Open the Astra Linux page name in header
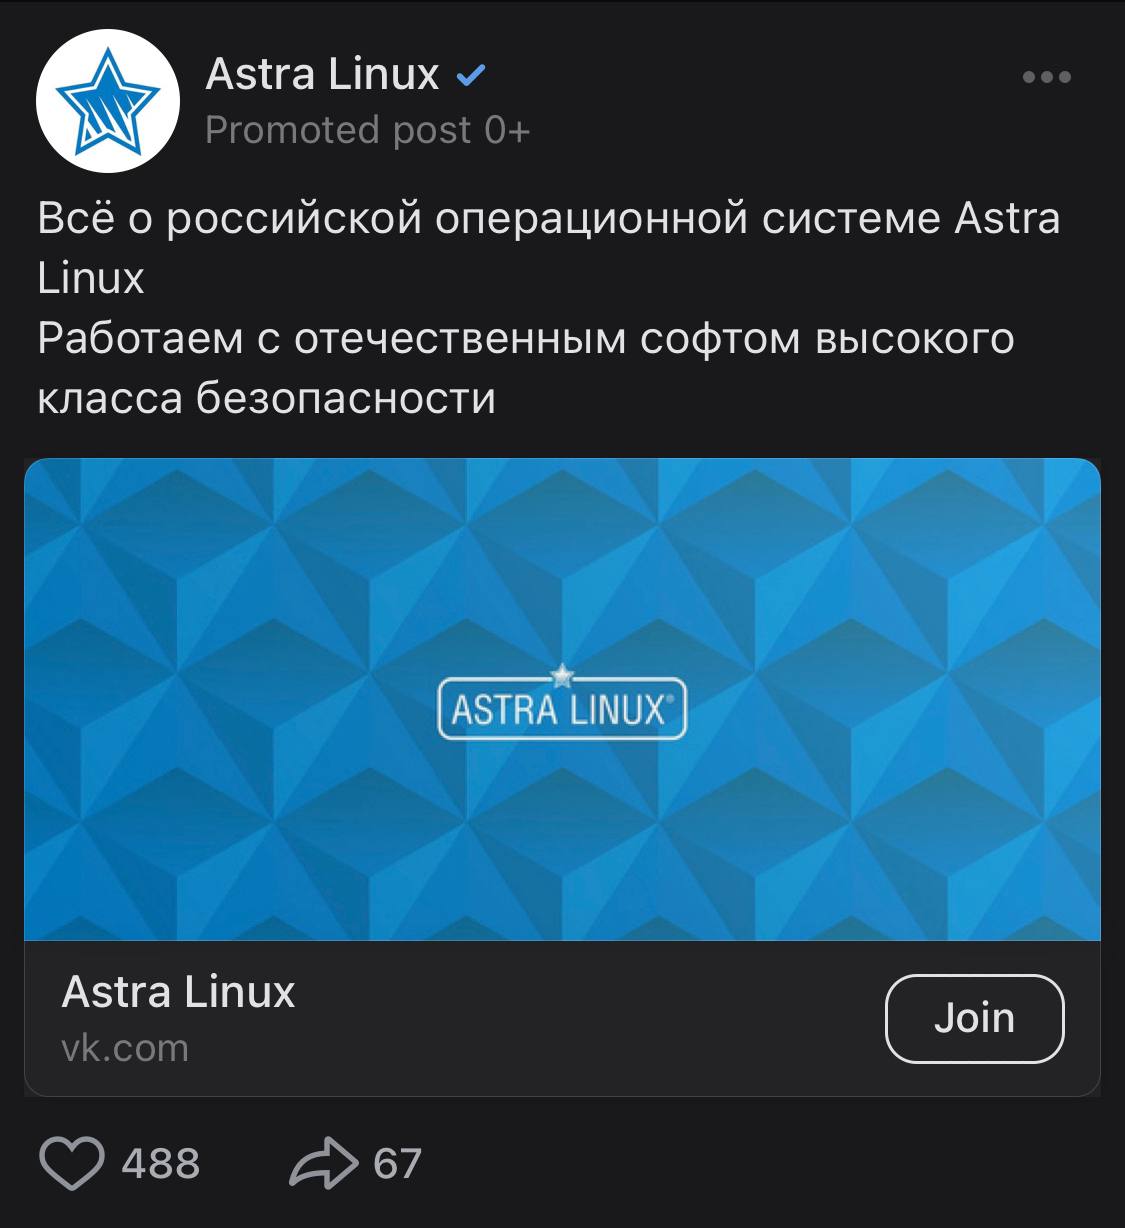1125x1228 pixels. coord(322,74)
